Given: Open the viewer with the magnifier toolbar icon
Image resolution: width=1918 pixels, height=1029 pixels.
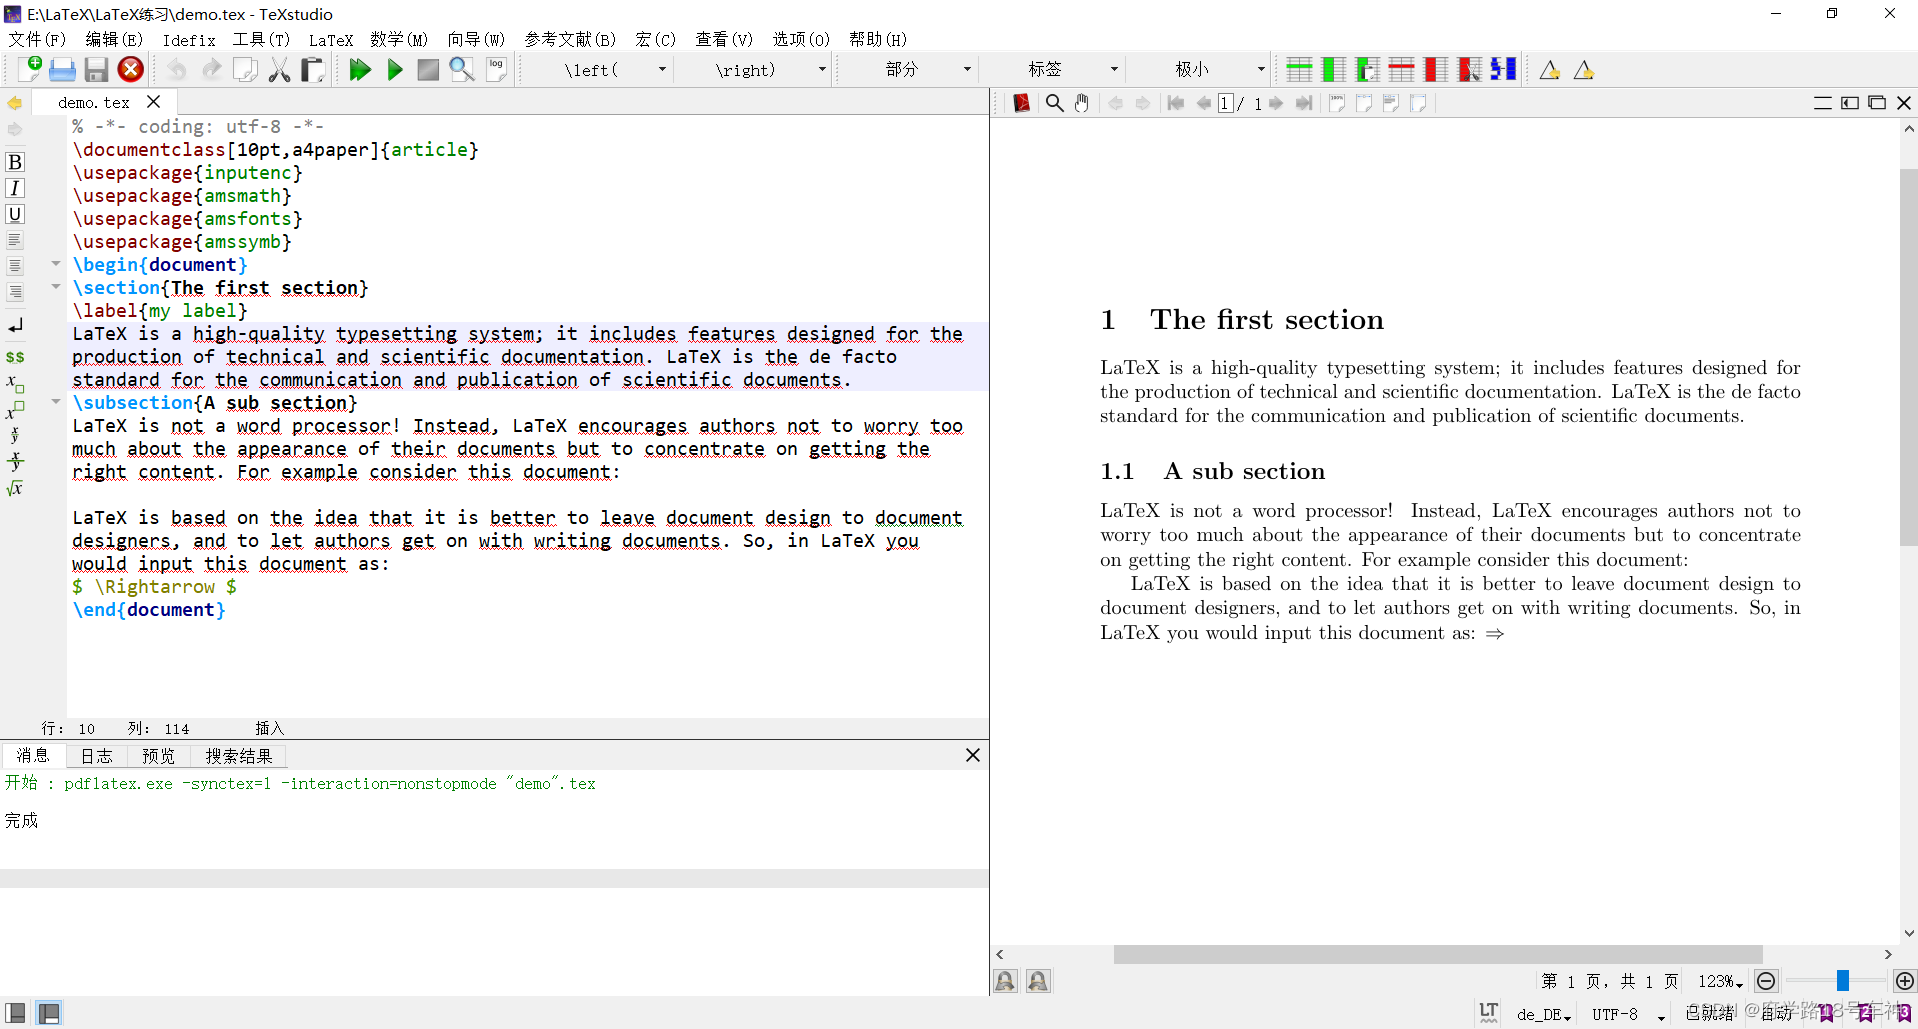Looking at the screenshot, I should pyautogui.click(x=462, y=69).
